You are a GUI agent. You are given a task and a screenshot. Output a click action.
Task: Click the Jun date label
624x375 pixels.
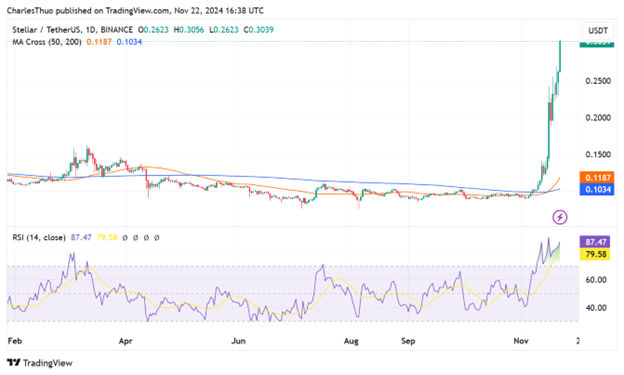238,341
